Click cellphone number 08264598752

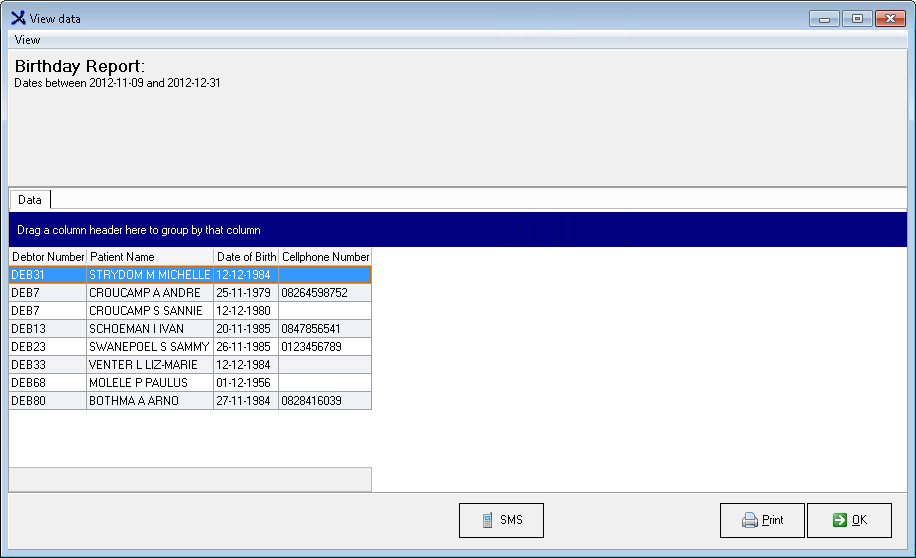click(x=325, y=293)
